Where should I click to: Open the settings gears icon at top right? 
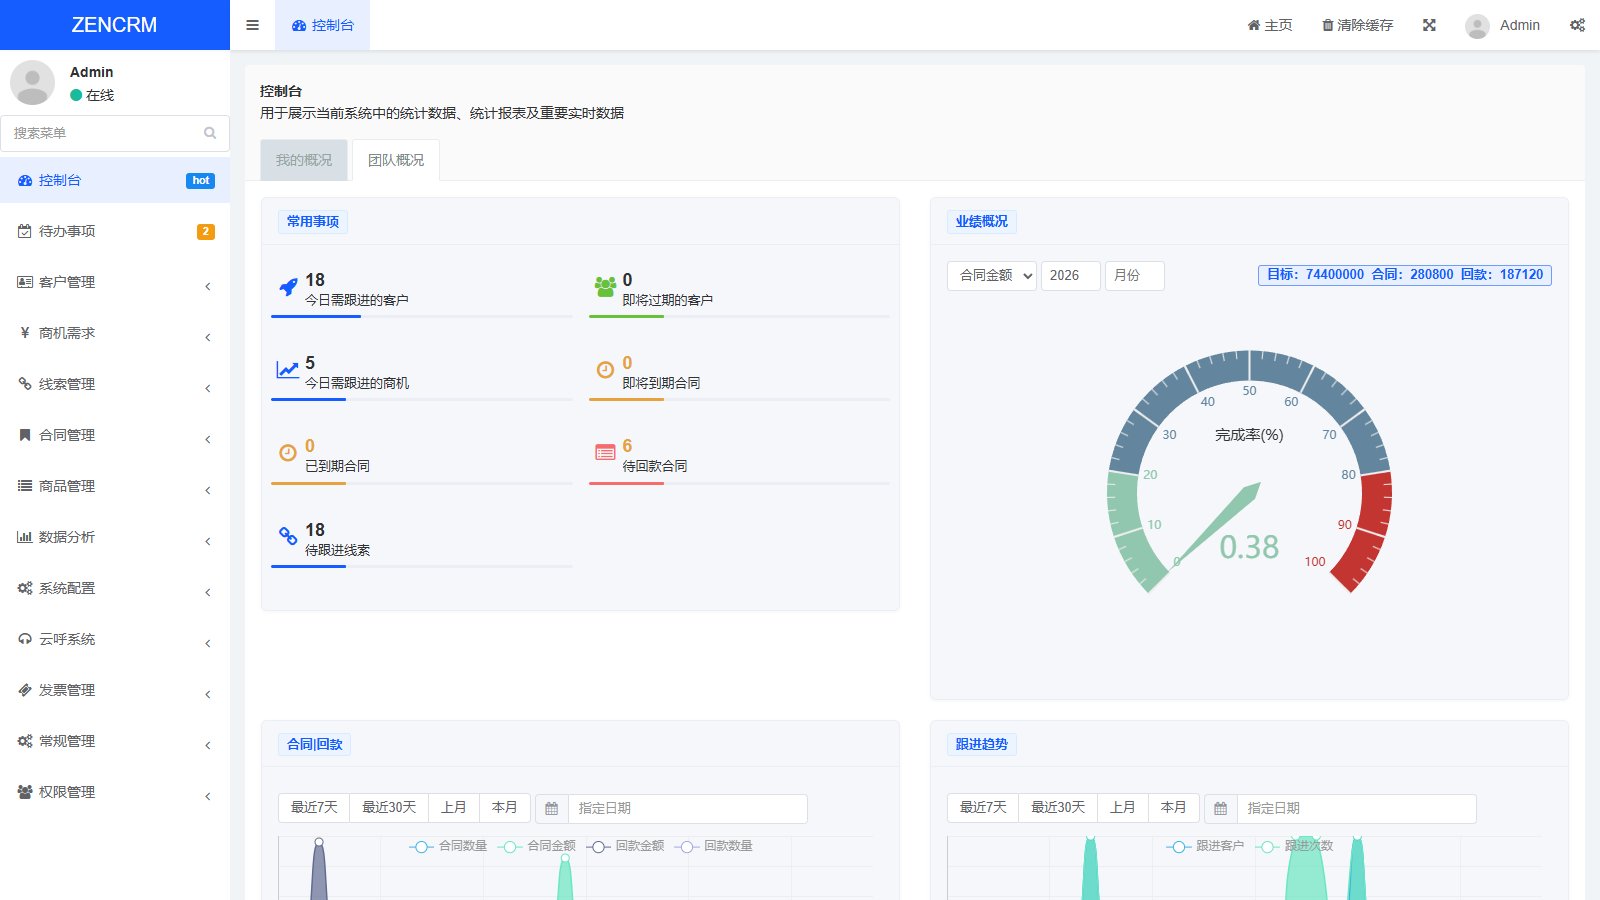point(1577,25)
